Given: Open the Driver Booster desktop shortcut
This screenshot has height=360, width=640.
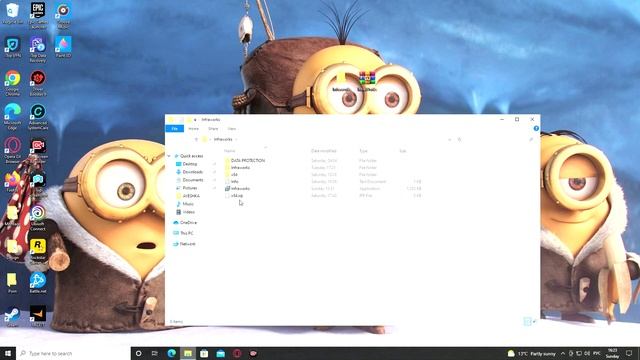Looking at the screenshot, I should 38,83.
